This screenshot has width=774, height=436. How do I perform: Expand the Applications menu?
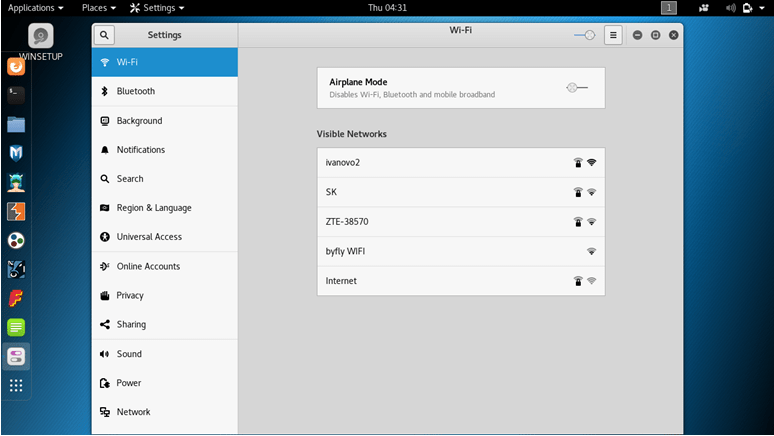[x=36, y=8]
